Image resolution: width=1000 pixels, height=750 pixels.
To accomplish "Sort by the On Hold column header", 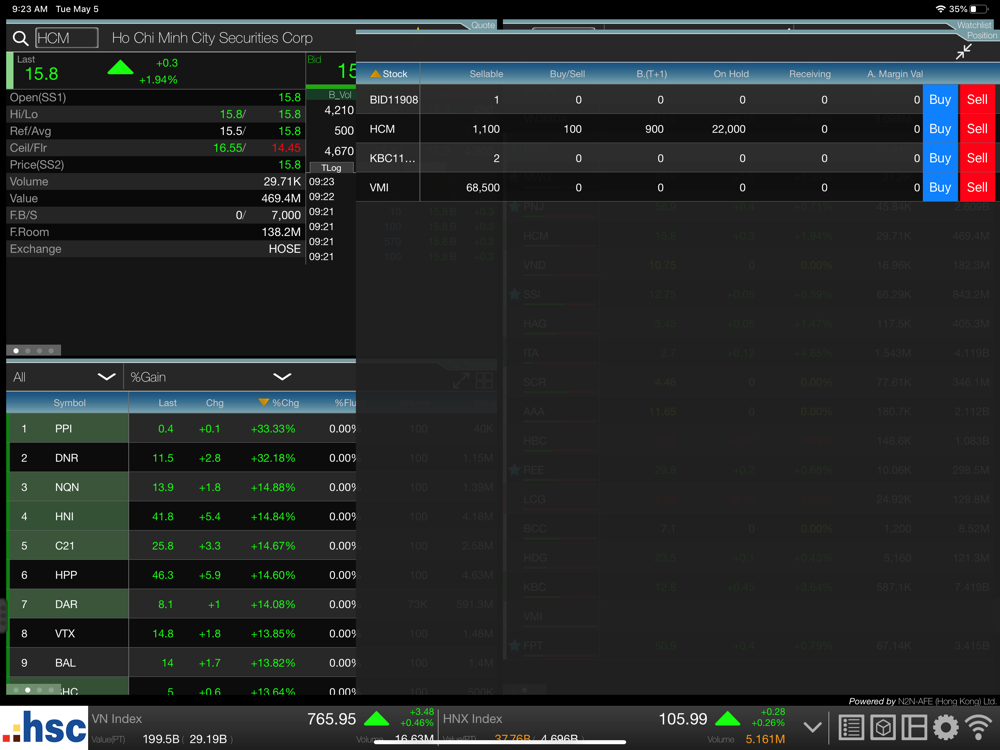I will coord(731,74).
